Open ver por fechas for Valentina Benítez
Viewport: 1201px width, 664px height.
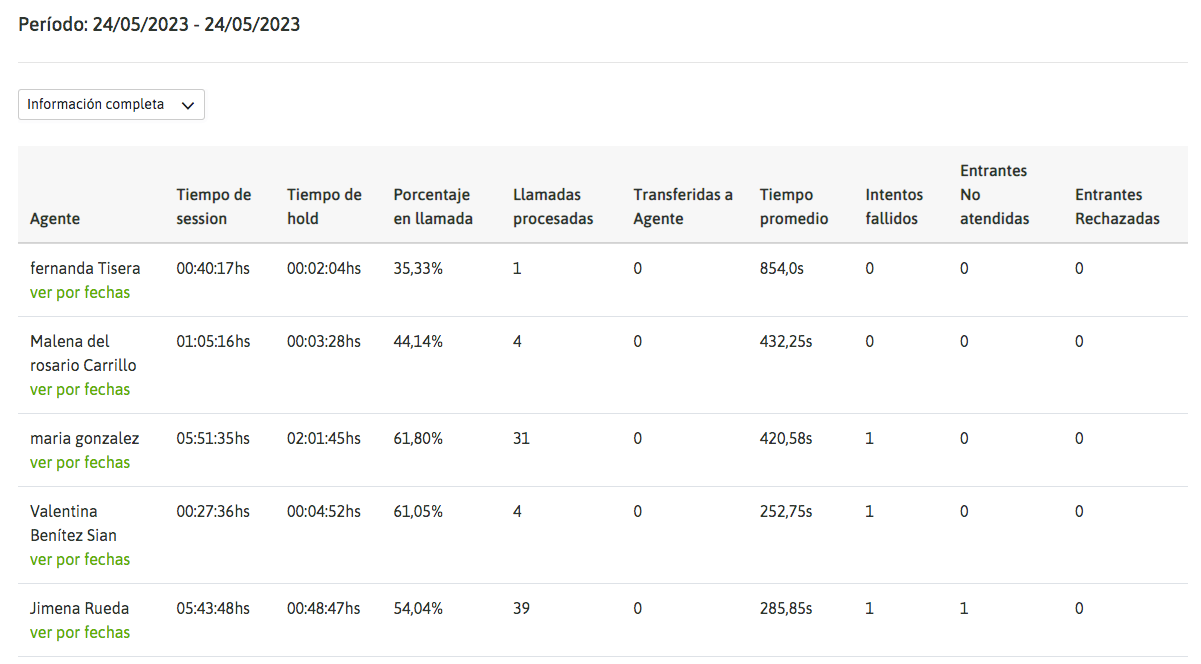[80, 559]
